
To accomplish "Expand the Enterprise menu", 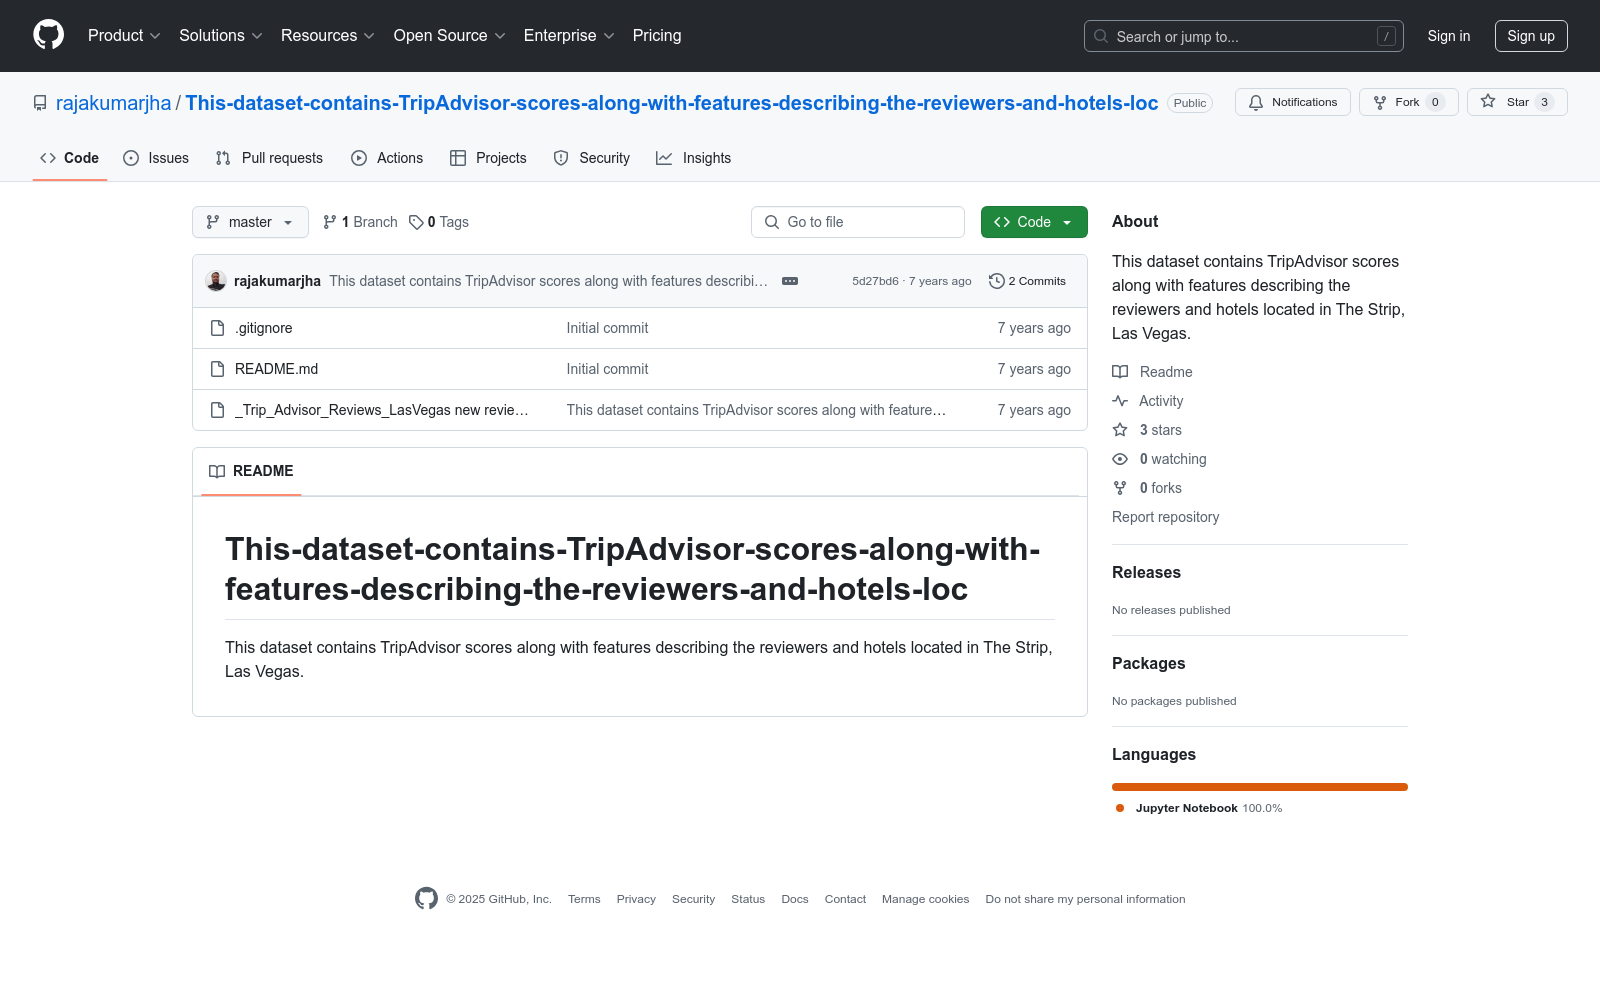I will (x=569, y=36).
